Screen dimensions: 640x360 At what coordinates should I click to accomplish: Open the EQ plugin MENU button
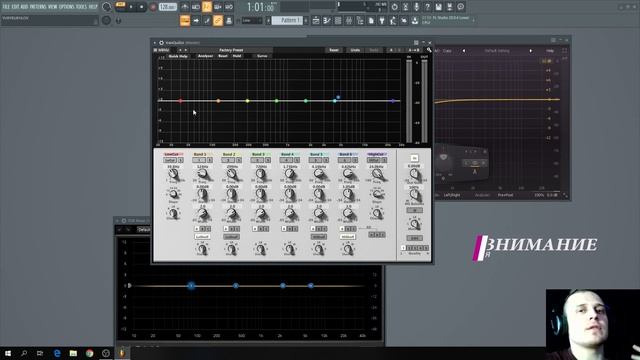tap(161, 50)
